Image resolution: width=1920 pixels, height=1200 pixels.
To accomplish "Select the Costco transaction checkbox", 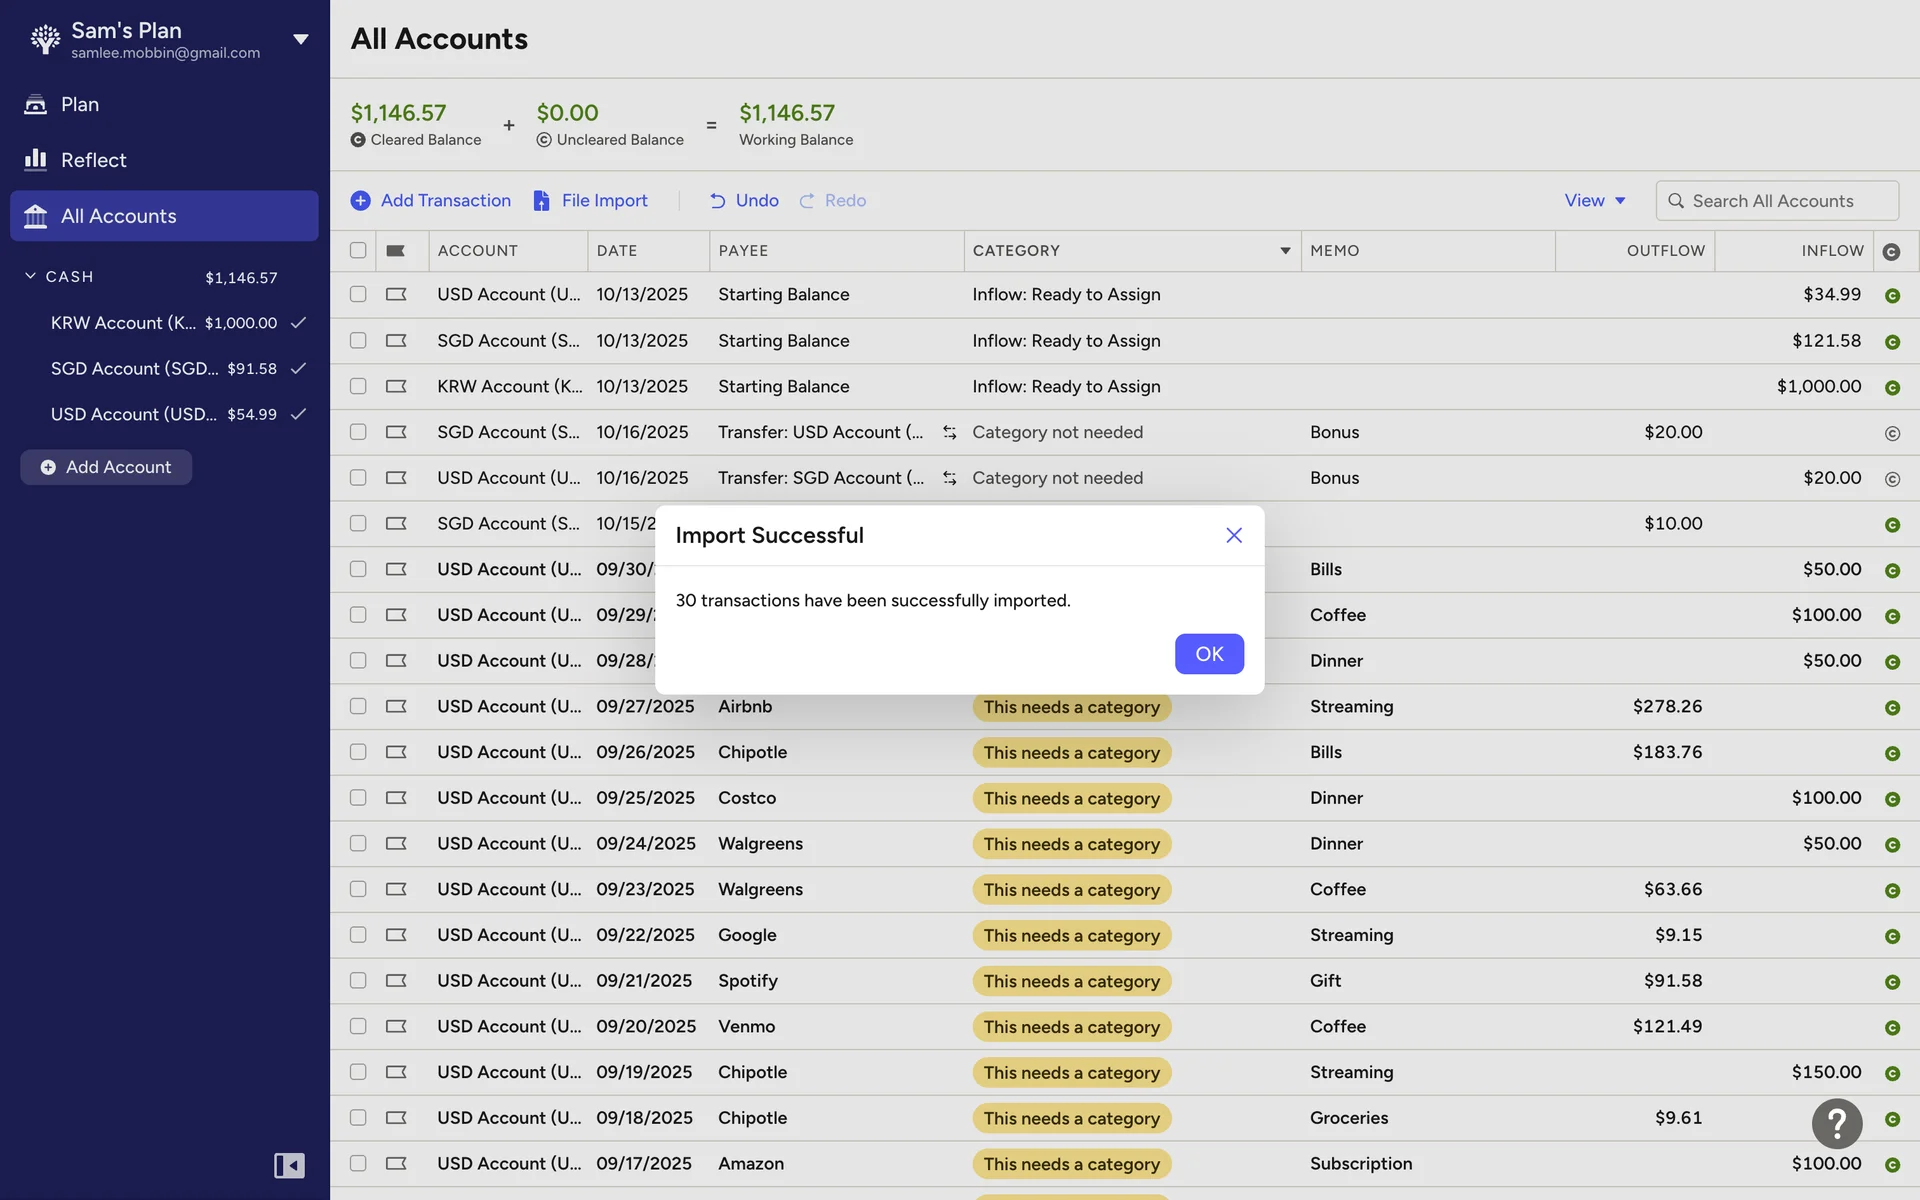I will tap(358, 798).
